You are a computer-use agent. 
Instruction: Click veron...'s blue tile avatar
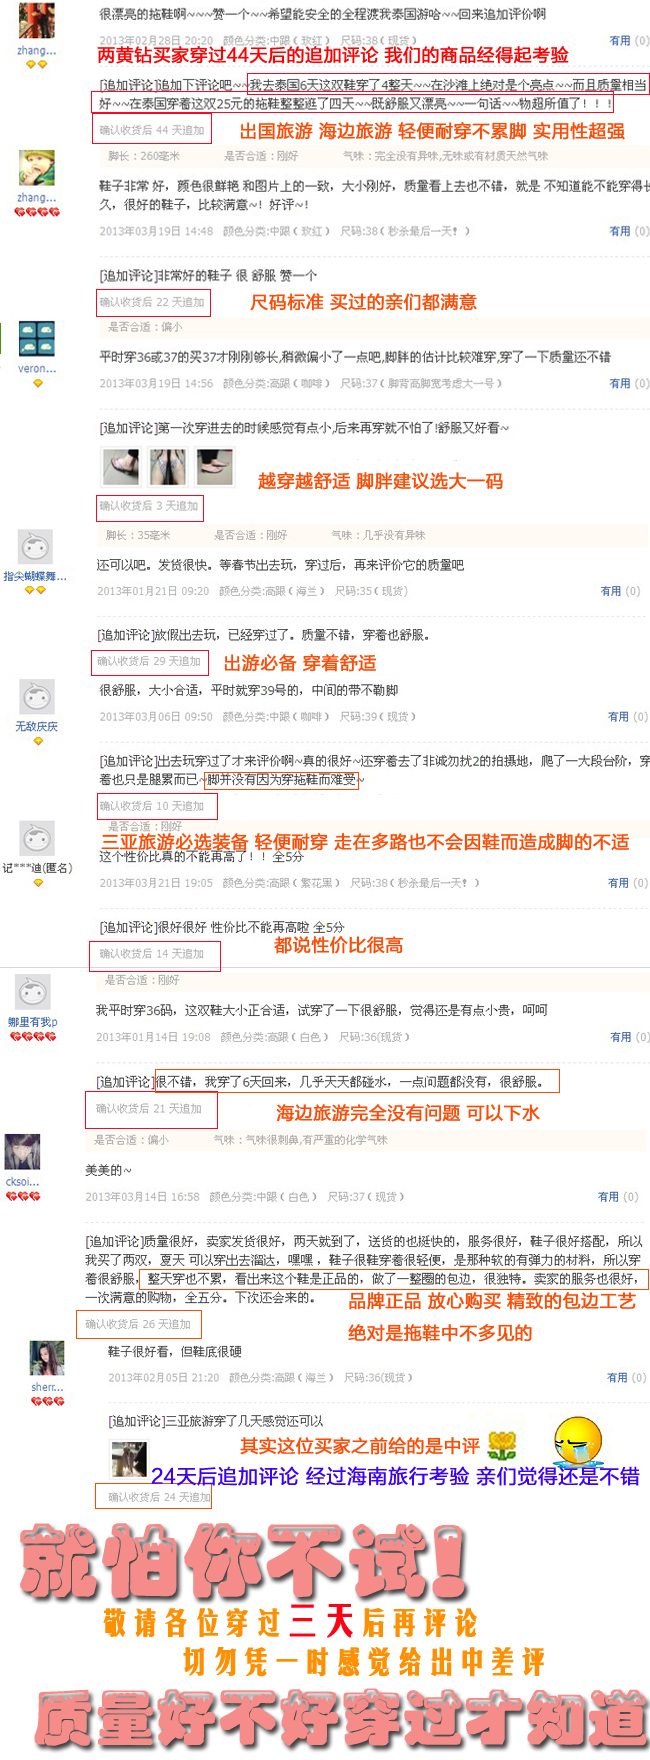point(37,339)
